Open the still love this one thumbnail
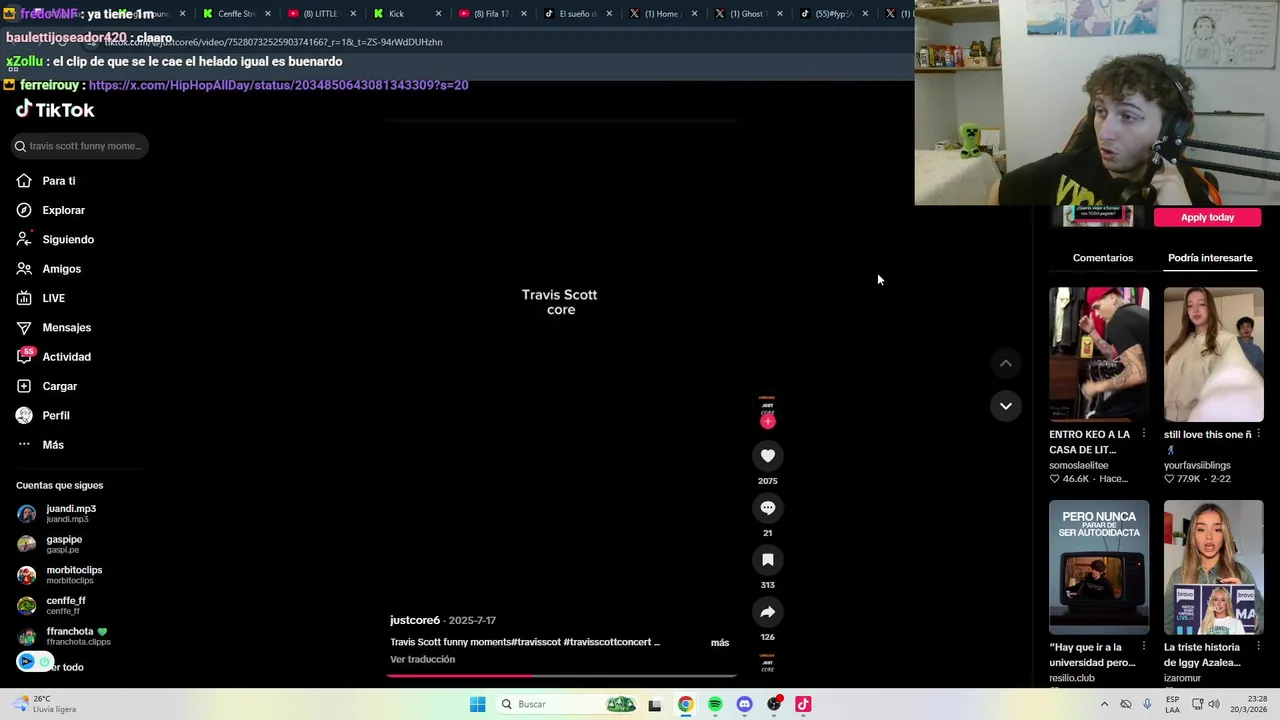The width and height of the screenshot is (1280, 720). tap(1213, 354)
